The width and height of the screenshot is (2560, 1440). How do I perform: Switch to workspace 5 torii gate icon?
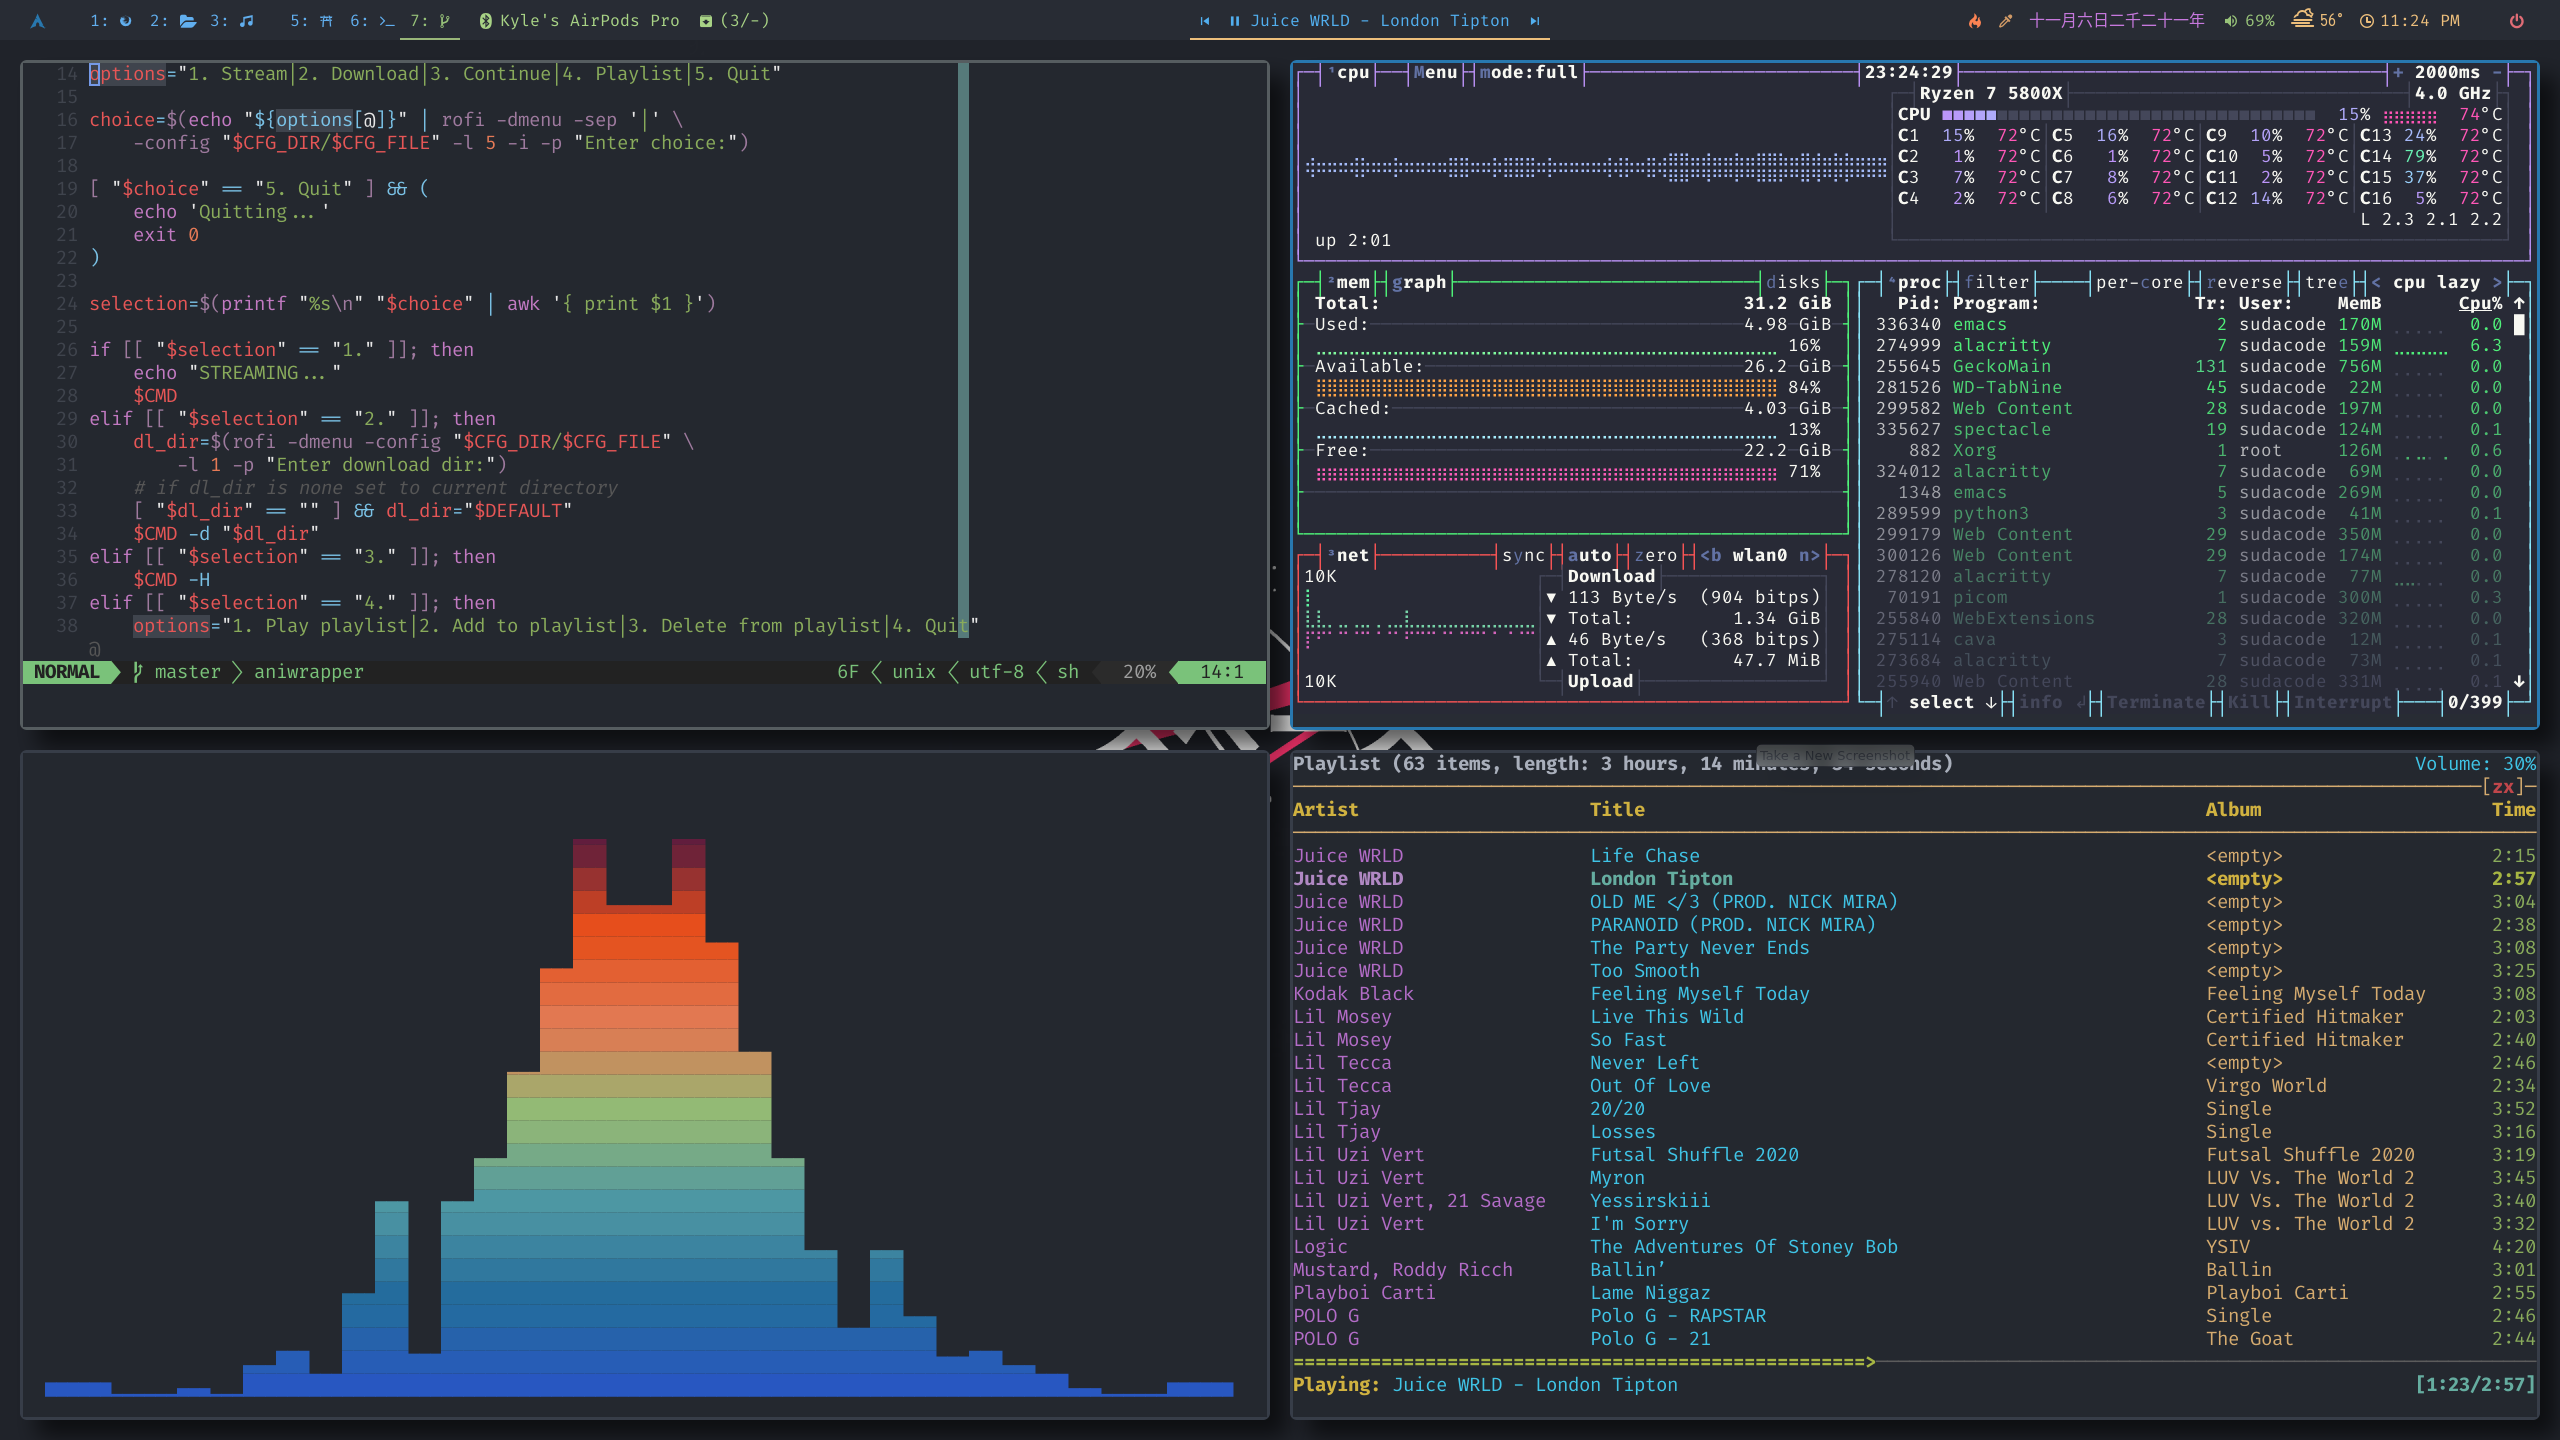pyautogui.click(x=326, y=21)
